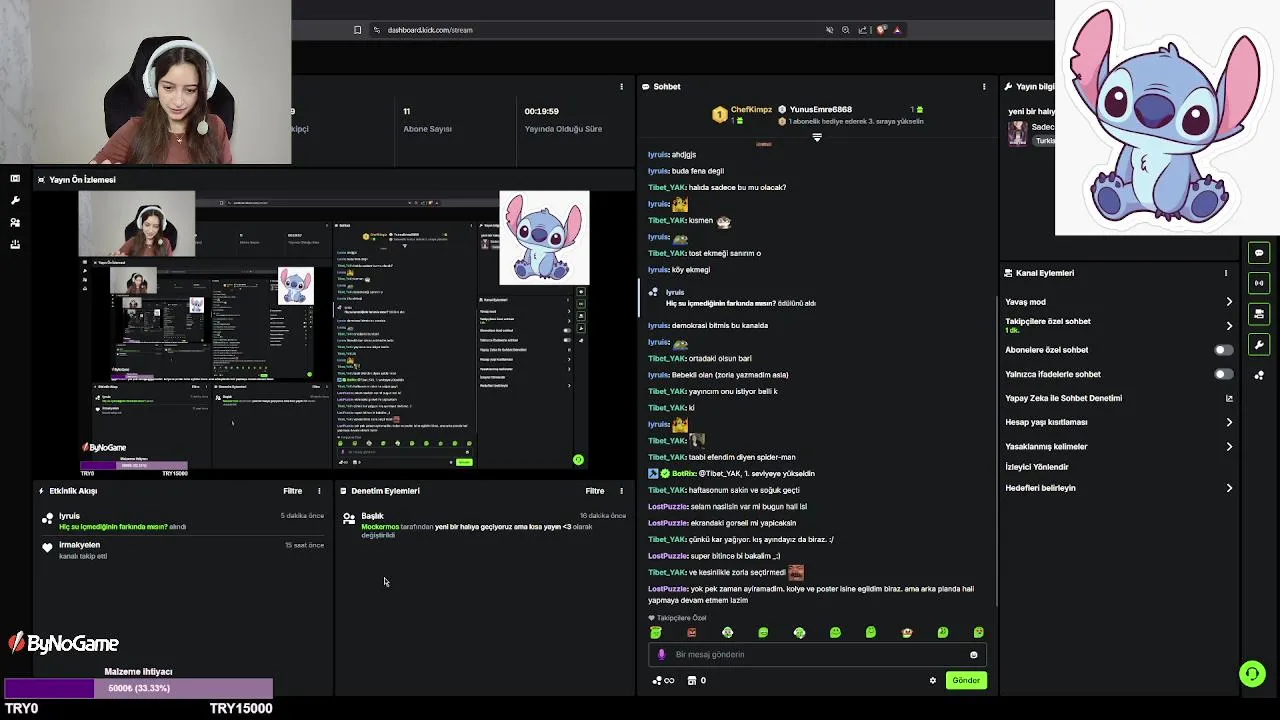Click YunusEmre6868 username in gift leaderboard
1280x720 pixels.
pos(821,110)
